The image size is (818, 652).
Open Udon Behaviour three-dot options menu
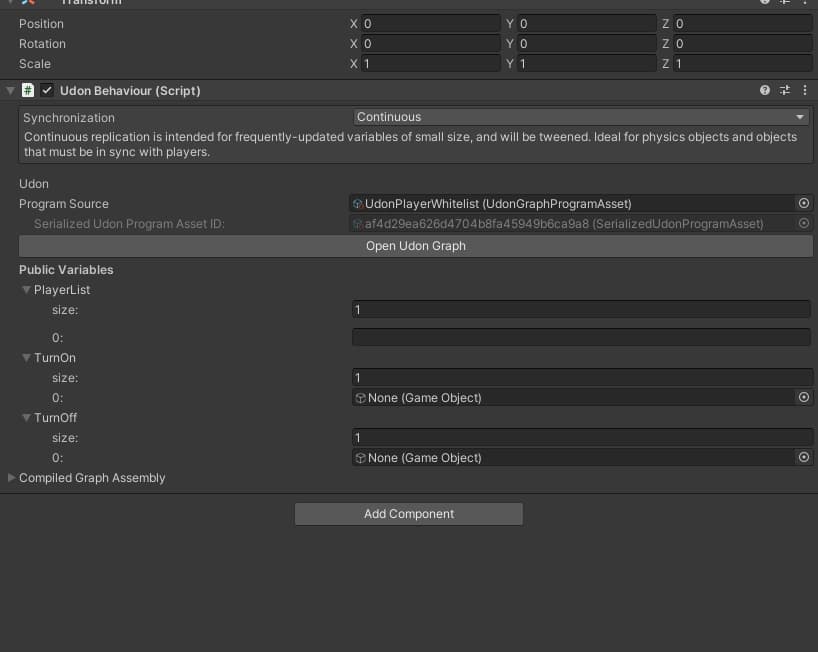(805, 90)
